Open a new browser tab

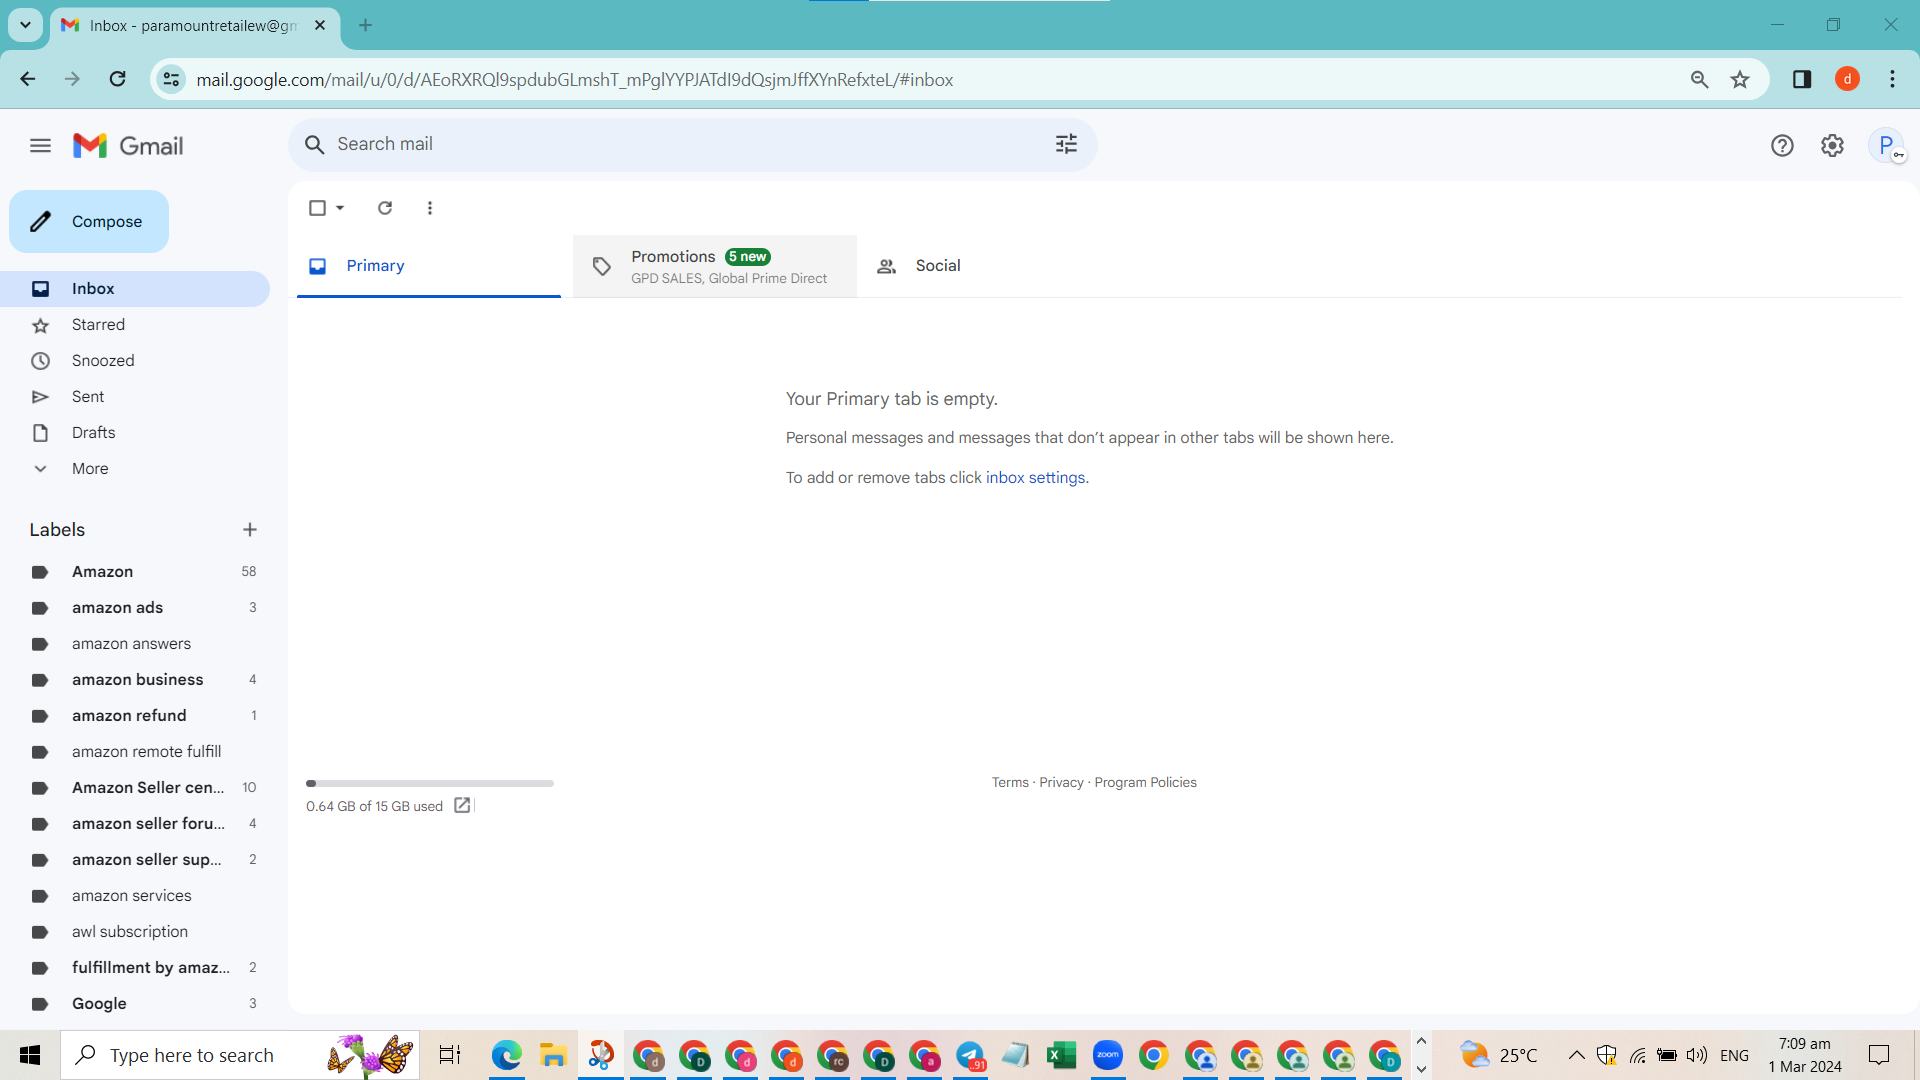click(365, 25)
